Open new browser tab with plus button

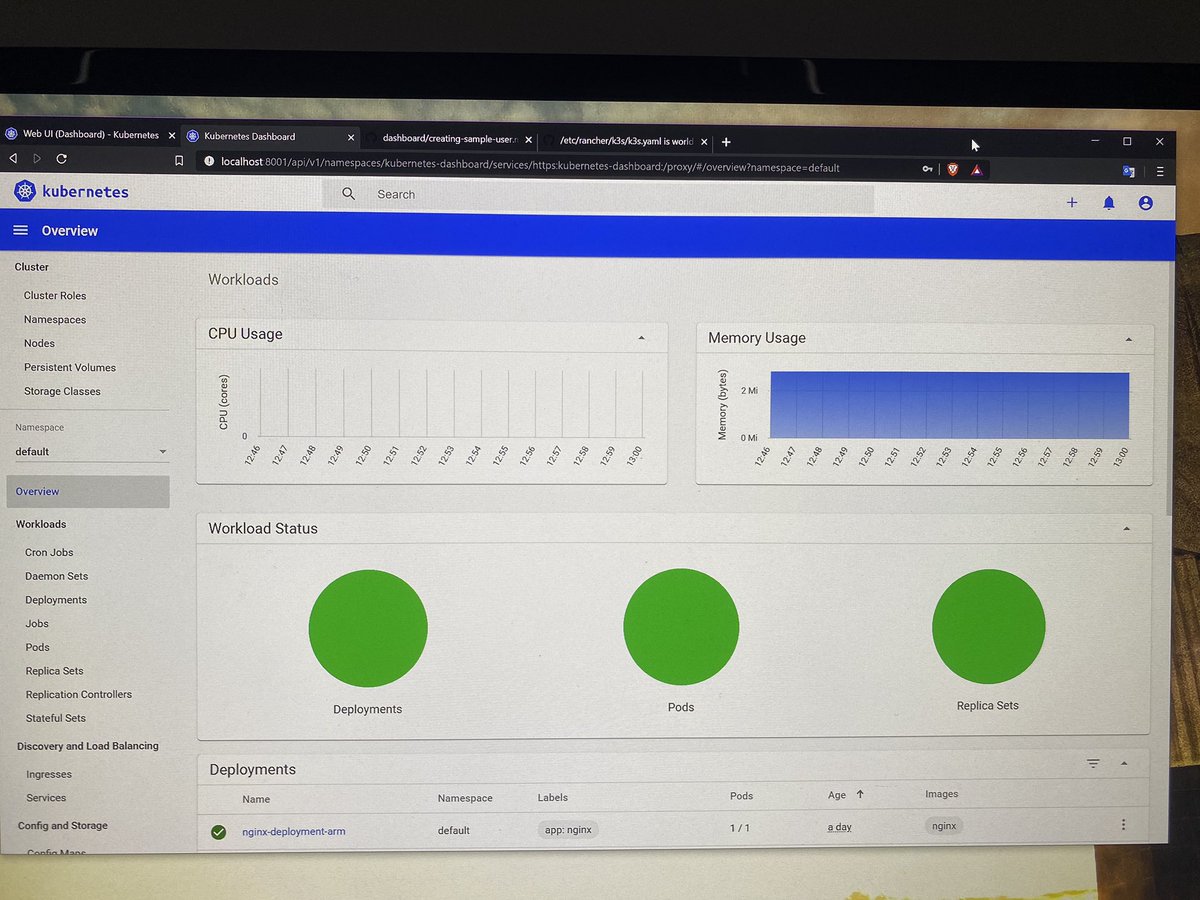726,142
